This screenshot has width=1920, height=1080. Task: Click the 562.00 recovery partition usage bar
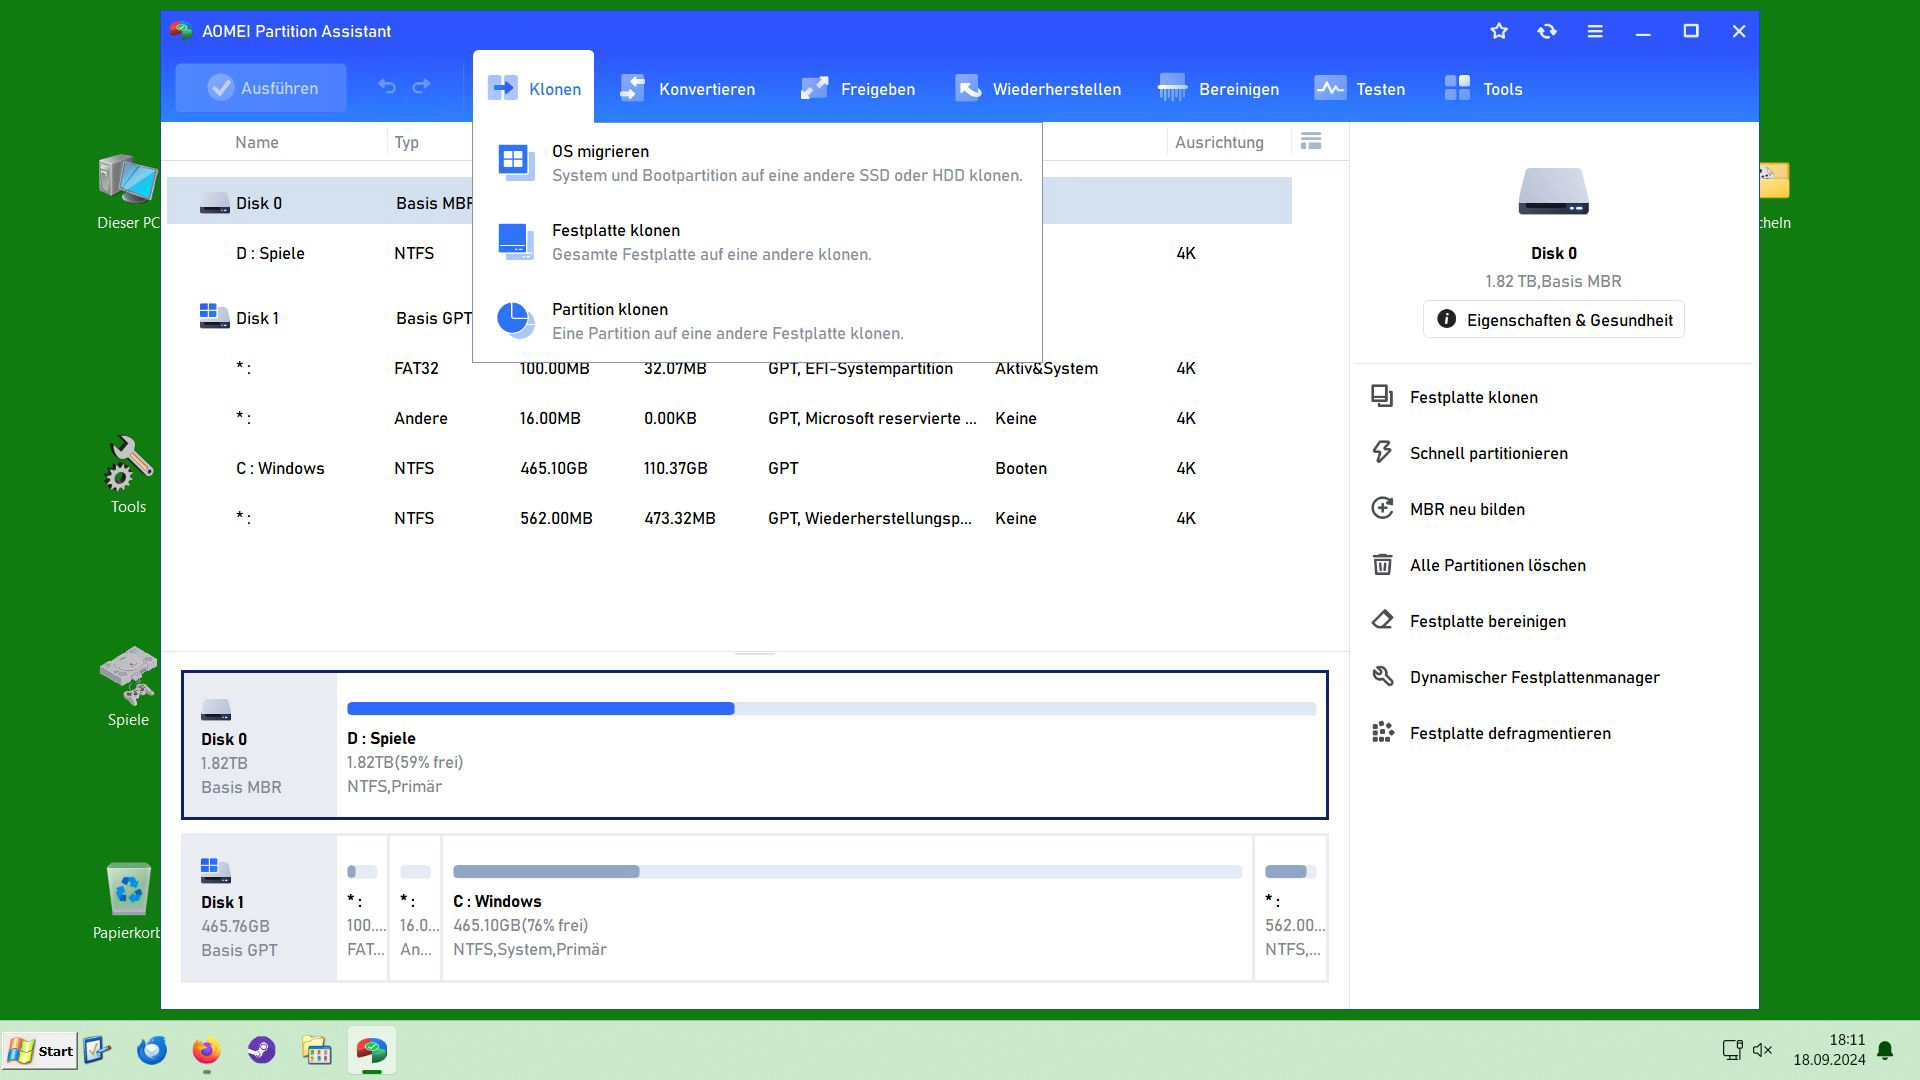pos(1290,871)
